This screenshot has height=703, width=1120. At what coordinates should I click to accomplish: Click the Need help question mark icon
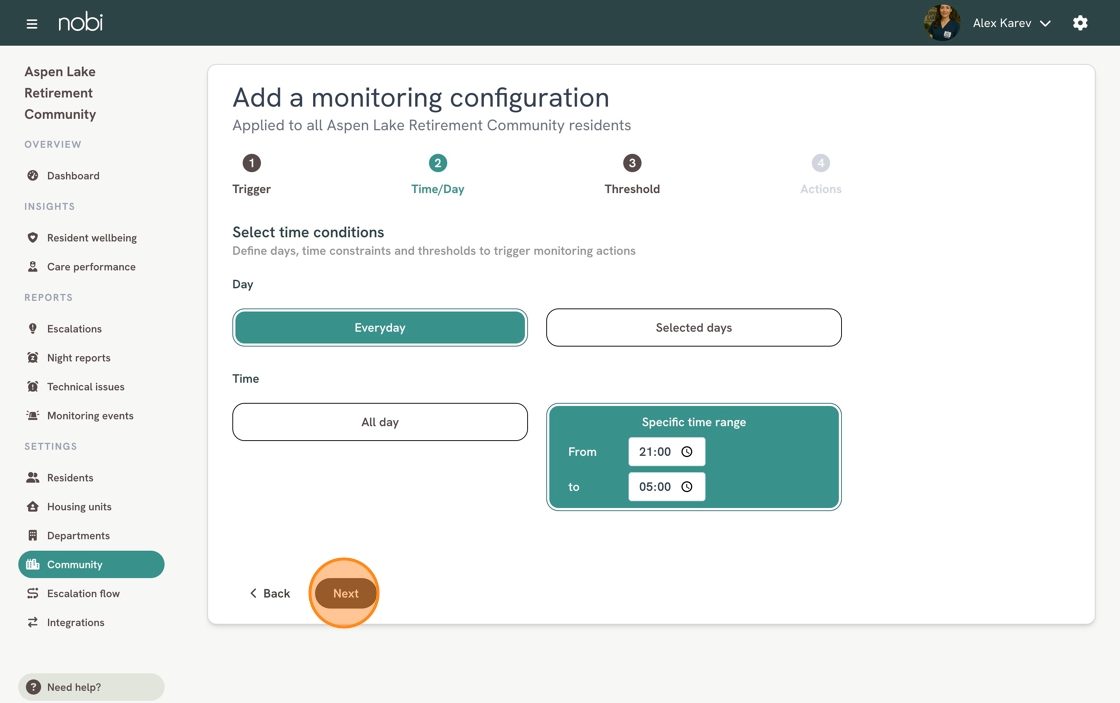33,687
